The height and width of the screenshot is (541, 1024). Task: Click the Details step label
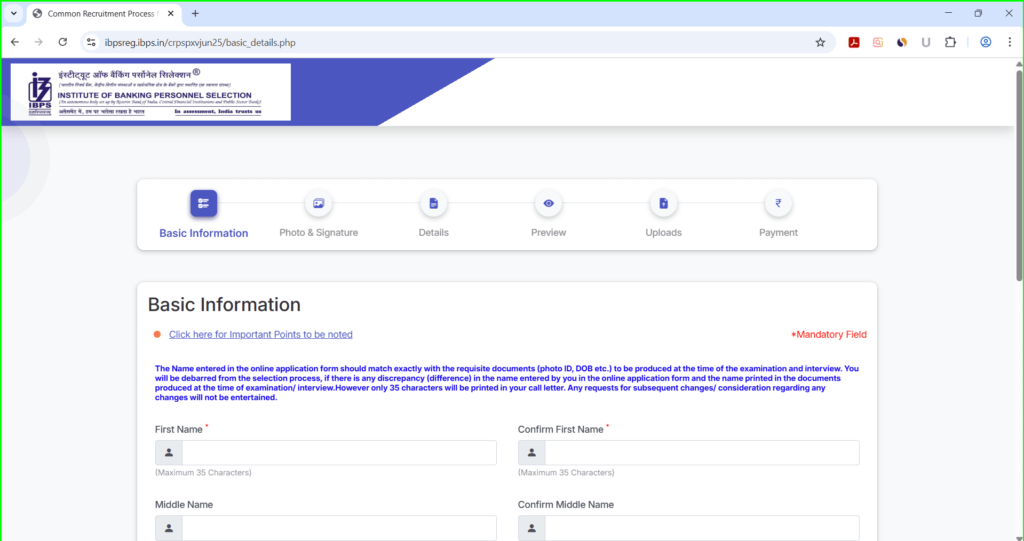[x=434, y=233]
